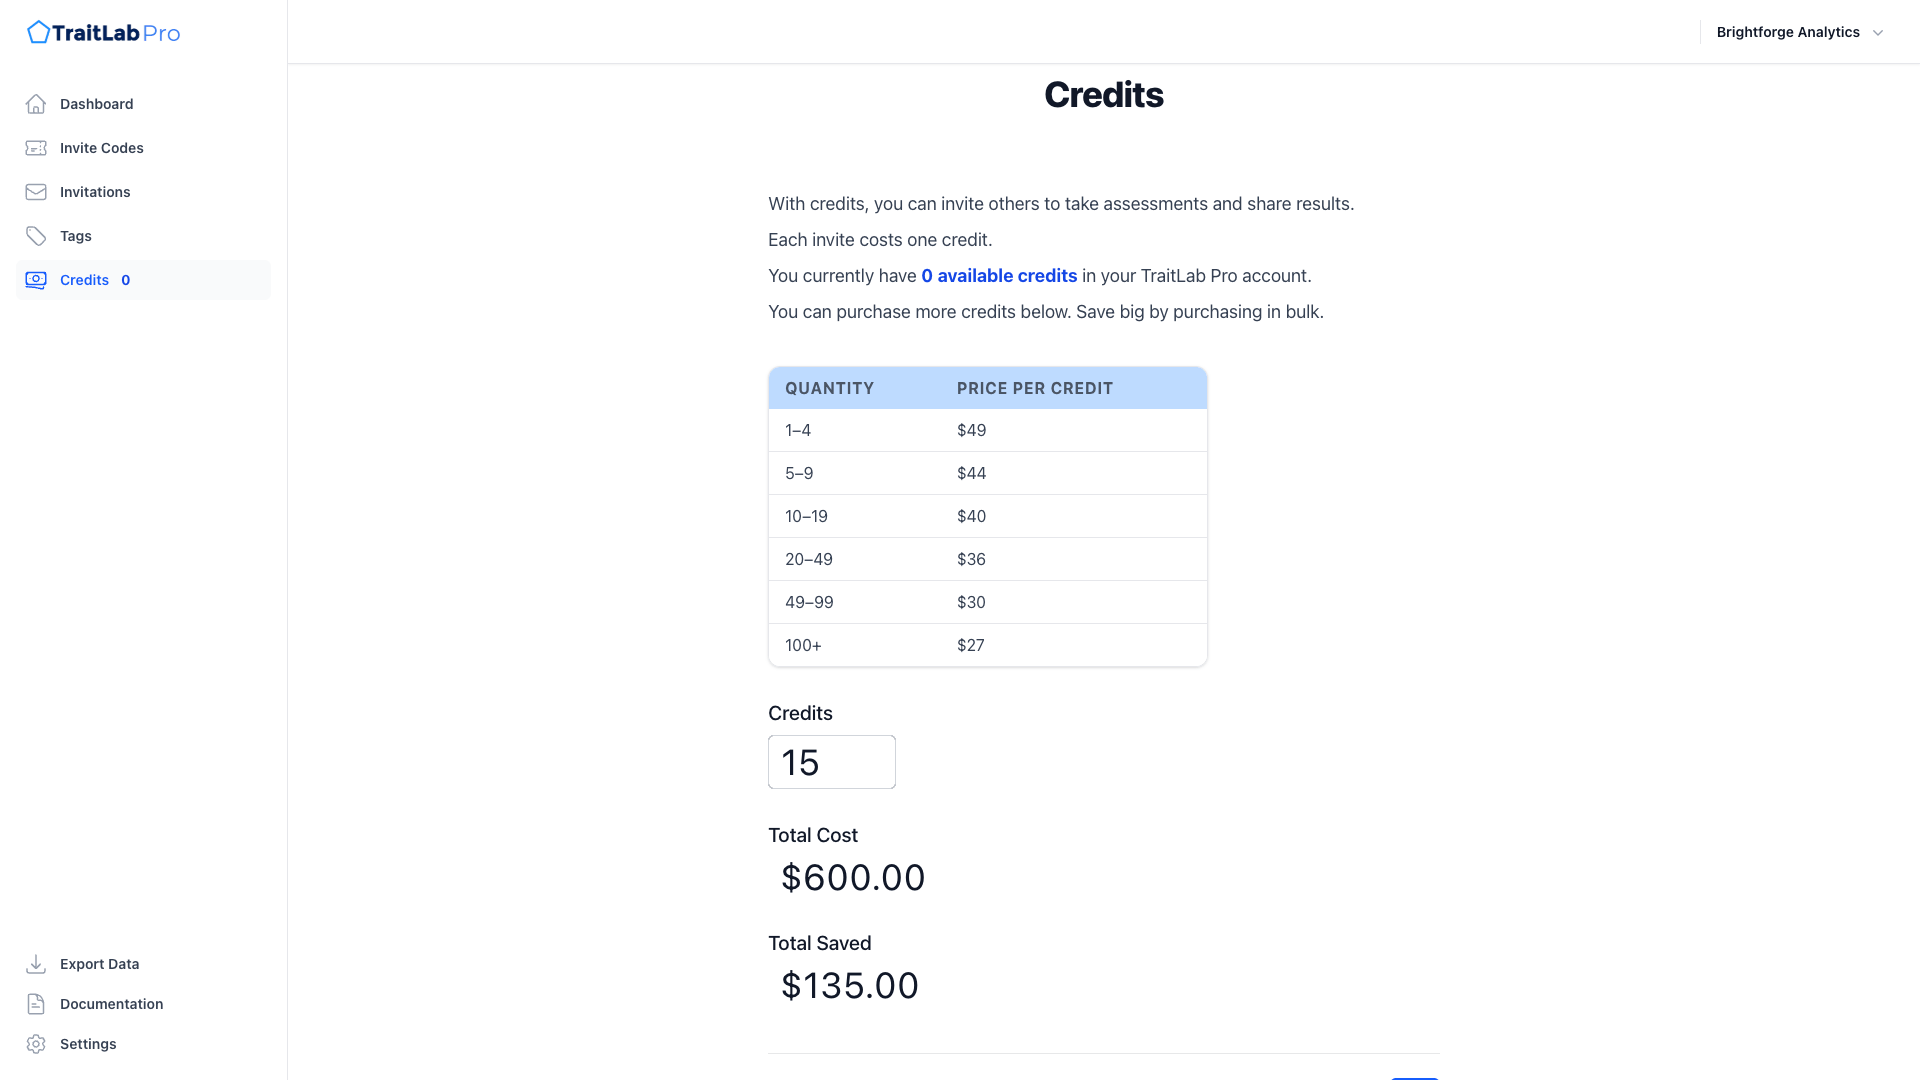Go to Dashboard in sidebar
Image resolution: width=1920 pixels, height=1080 pixels.
(x=96, y=104)
